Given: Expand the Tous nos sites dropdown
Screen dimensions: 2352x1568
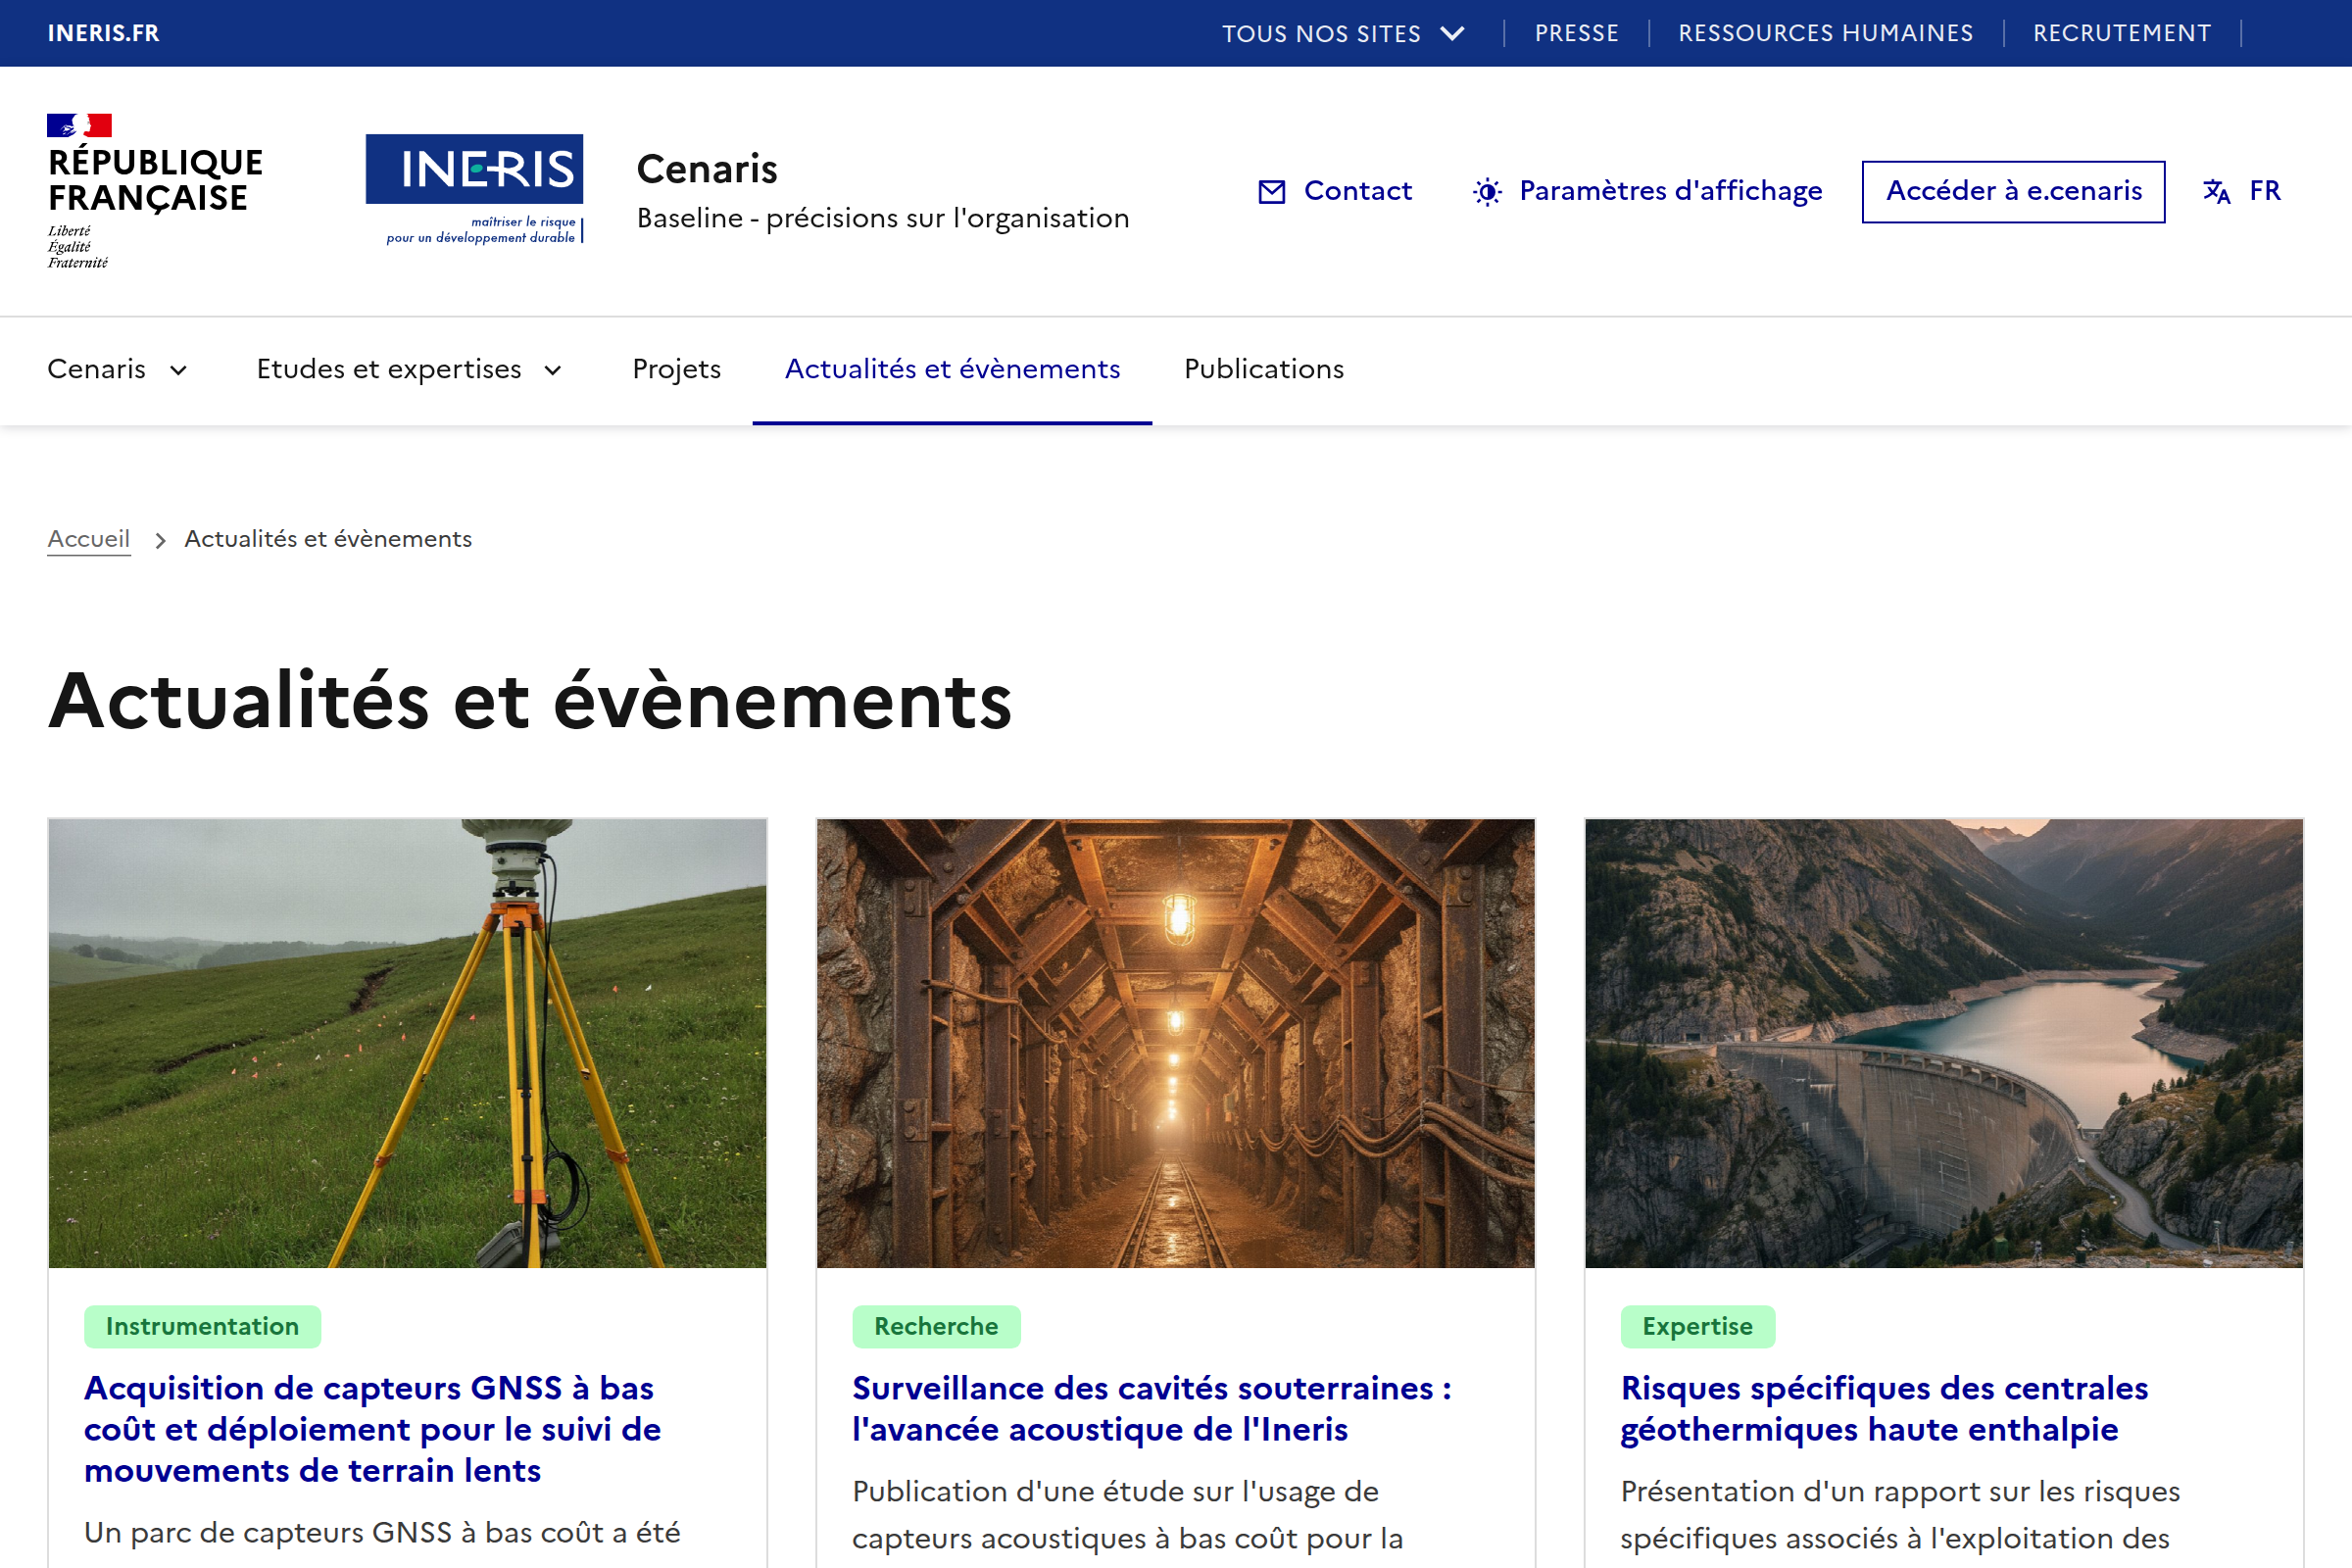Looking at the screenshot, I should click(1343, 33).
